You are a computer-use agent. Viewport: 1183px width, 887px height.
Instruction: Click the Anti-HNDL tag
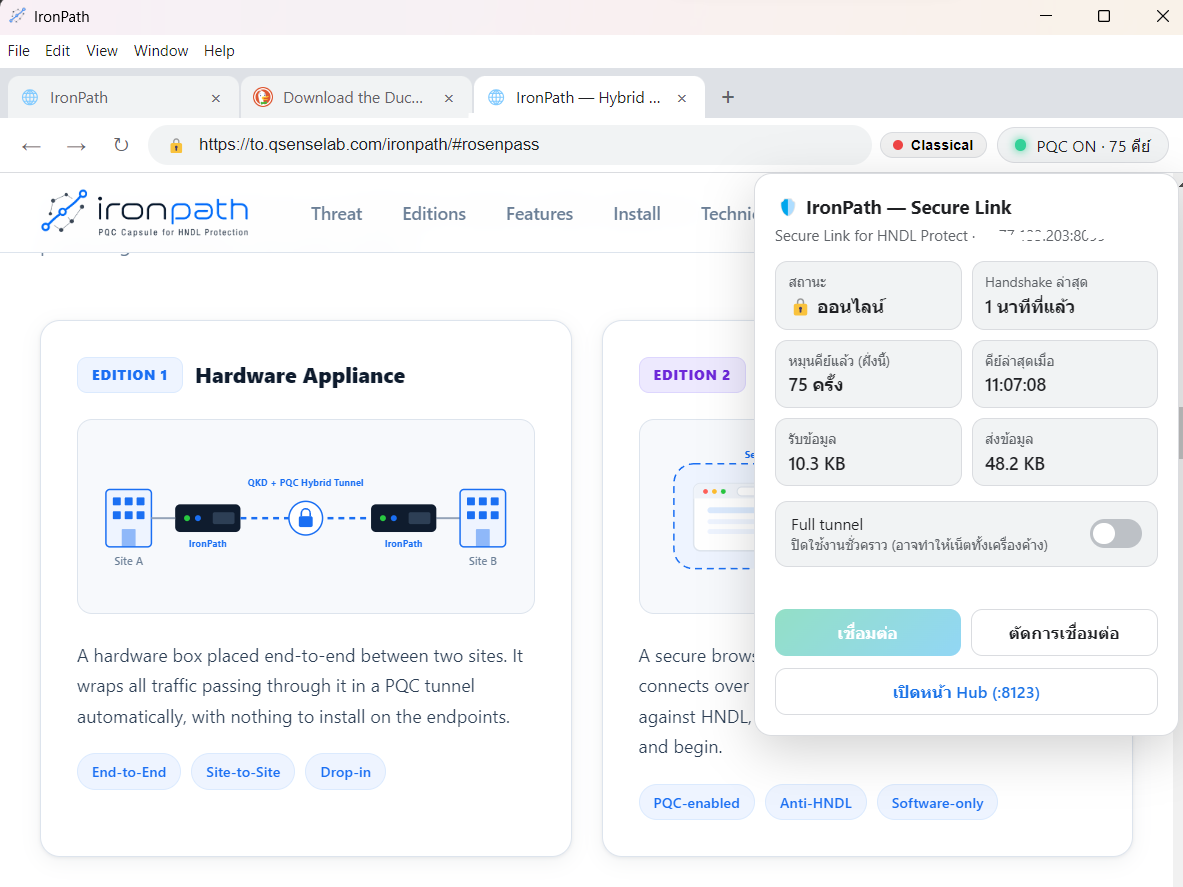click(816, 803)
